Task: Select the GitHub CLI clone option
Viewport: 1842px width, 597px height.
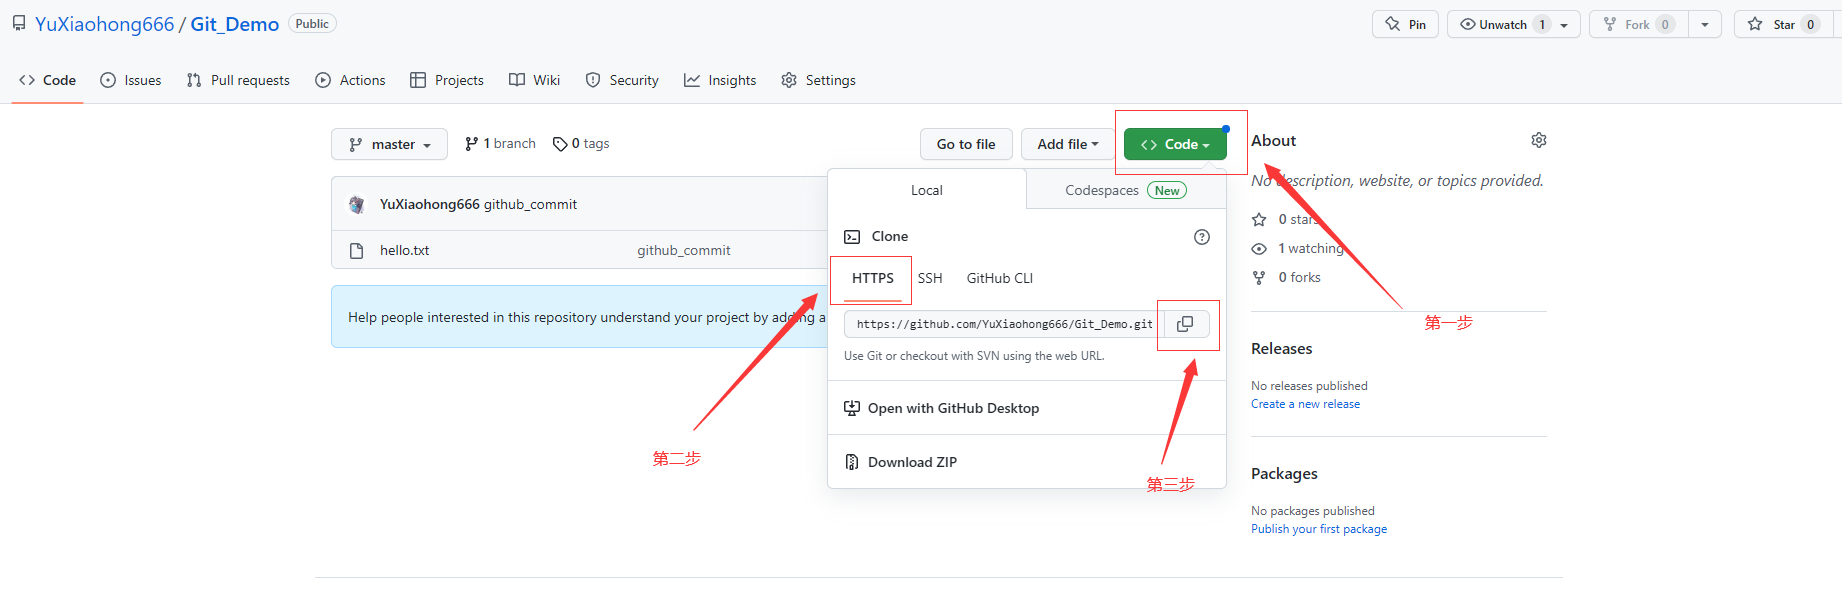Action: pyautogui.click(x=1000, y=279)
